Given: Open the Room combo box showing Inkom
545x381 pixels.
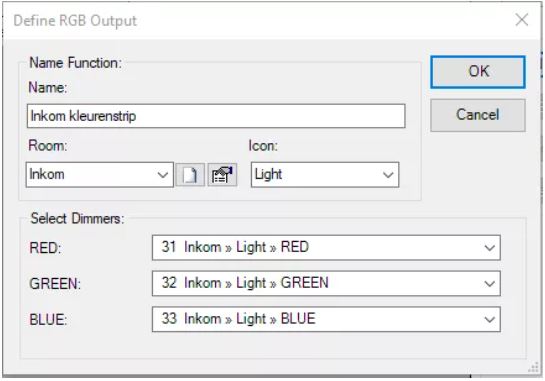Looking at the screenshot, I should pyautogui.click(x=99, y=175).
